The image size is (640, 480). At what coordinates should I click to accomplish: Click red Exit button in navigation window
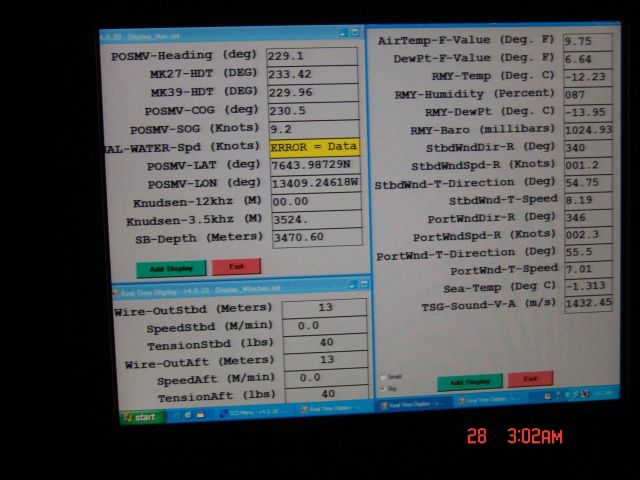(x=236, y=267)
